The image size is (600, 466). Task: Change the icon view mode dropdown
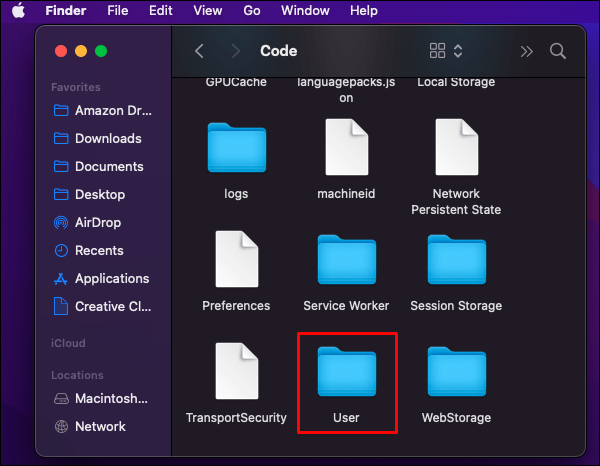pyautogui.click(x=446, y=51)
